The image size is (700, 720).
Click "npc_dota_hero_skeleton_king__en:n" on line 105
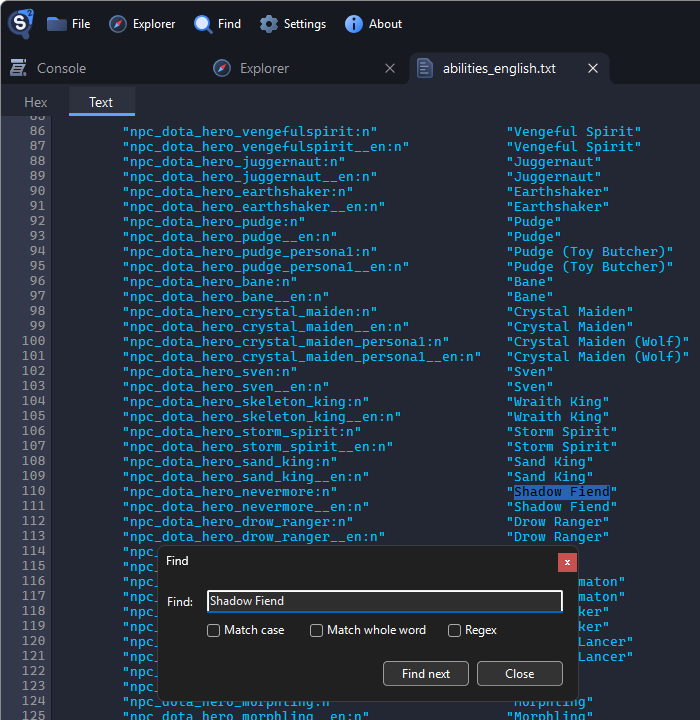click(262, 416)
